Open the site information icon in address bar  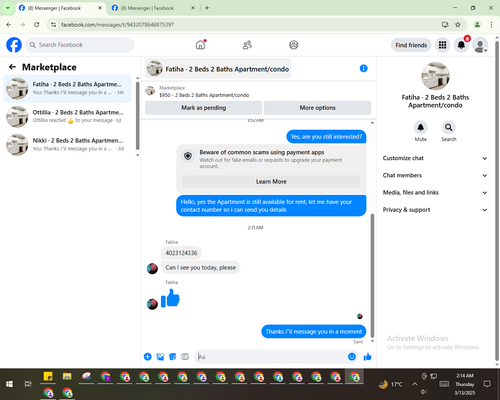click(x=53, y=25)
